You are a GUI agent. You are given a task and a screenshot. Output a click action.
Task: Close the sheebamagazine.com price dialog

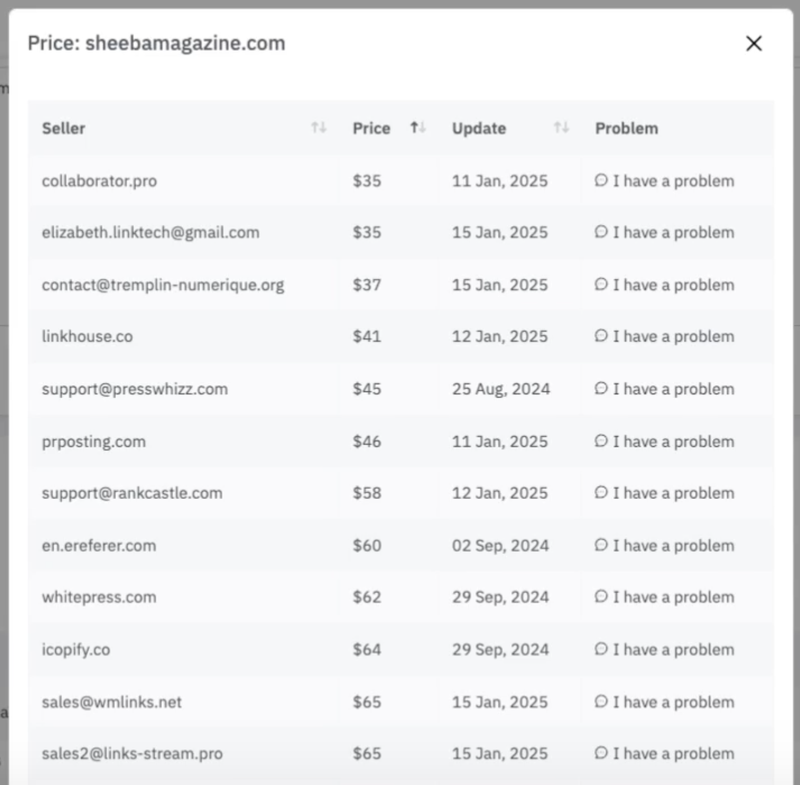754,43
